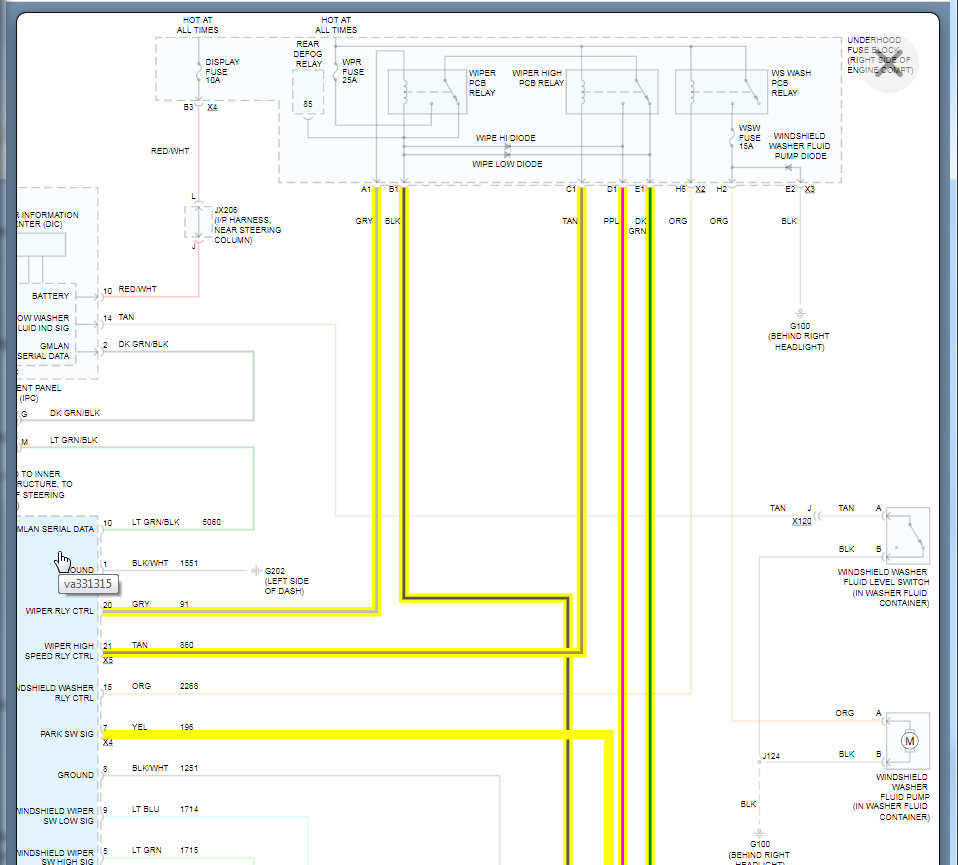Click the WS WASH PCB RELAY symbol
958x865 pixels.
click(x=721, y=92)
